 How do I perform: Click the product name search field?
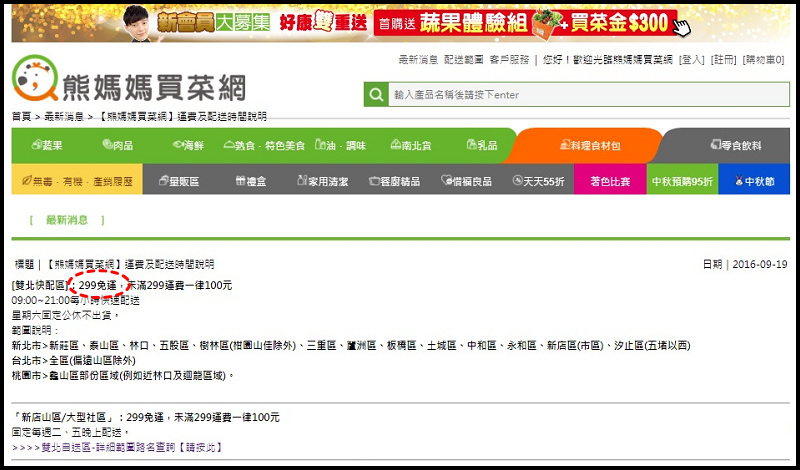tap(589, 94)
